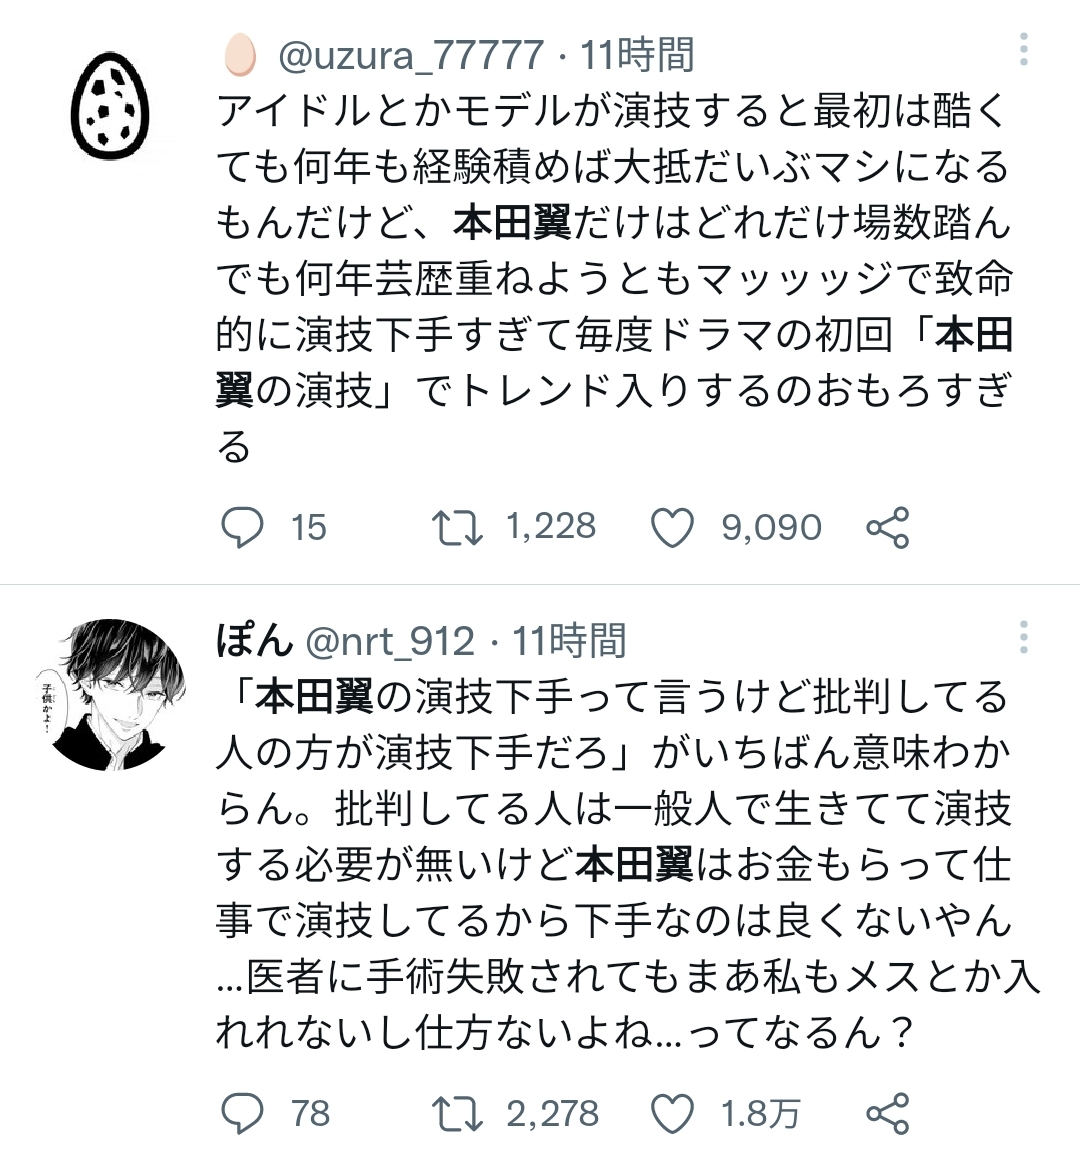
Task: Retweet the tweet with 2,278 retweets
Action: coord(457,1113)
